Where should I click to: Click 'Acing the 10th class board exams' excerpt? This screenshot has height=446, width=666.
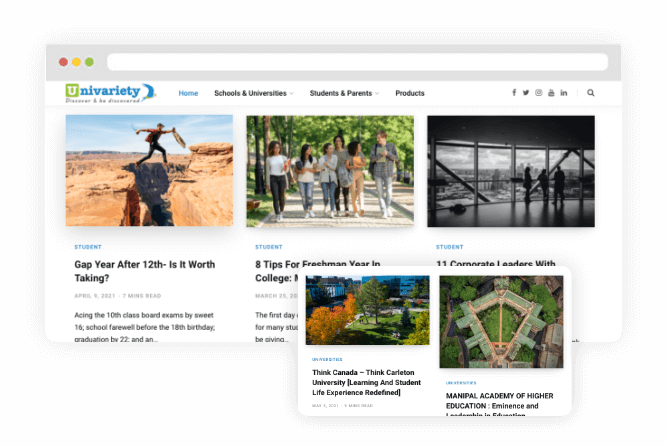144,327
